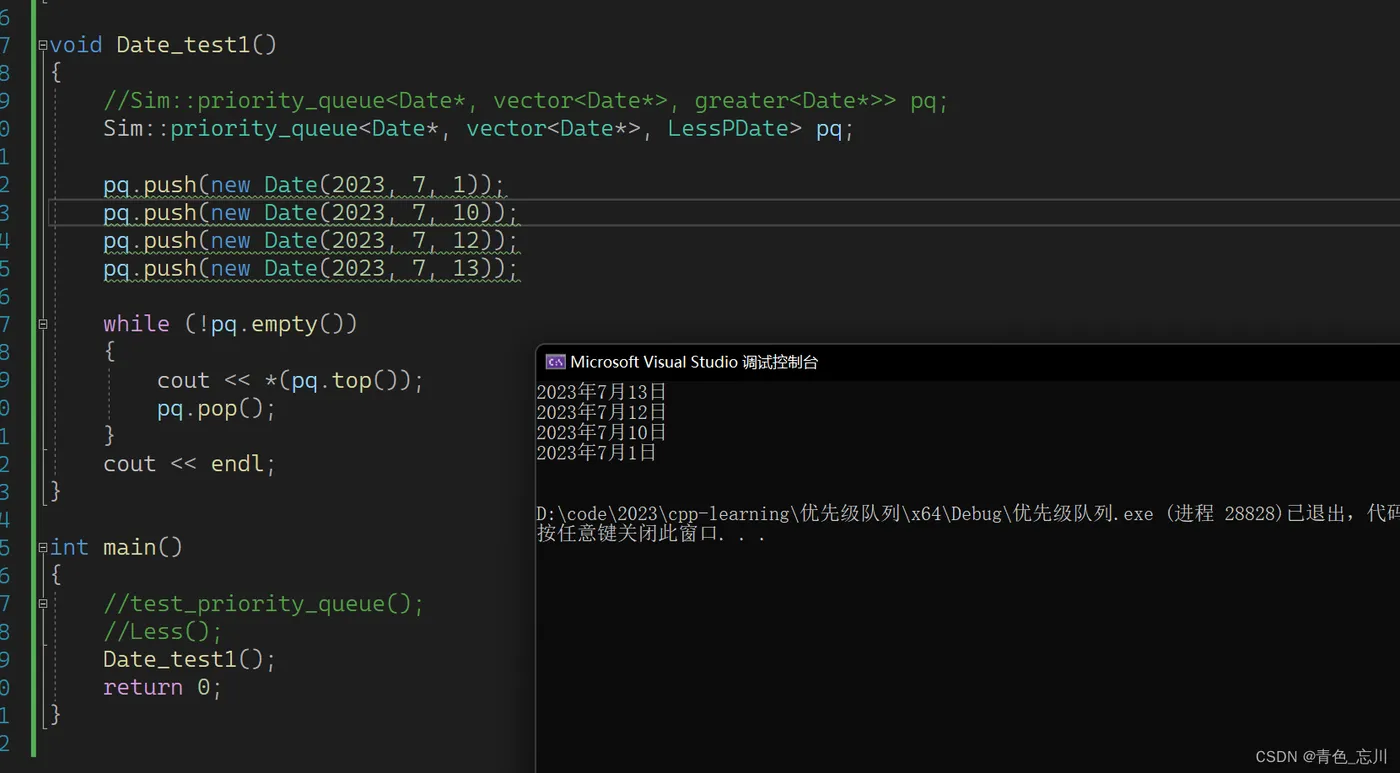Image resolution: width=1400 pixels, height=773 pixels.
Task: Click the commented greater<Date*> queue line
Action: 525,101
